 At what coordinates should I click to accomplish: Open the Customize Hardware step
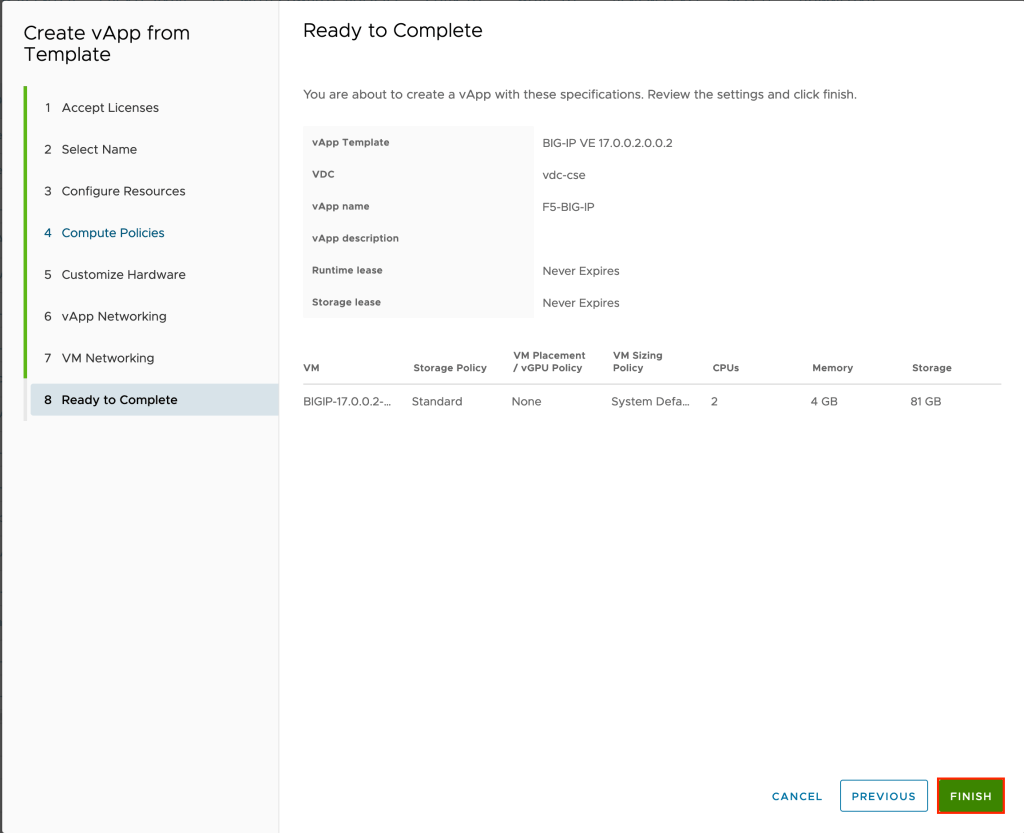123,275
